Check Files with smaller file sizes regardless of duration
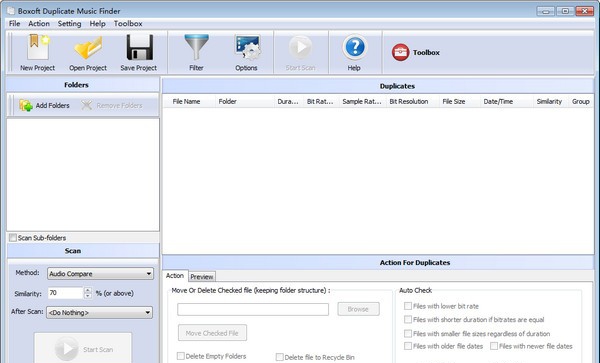 click(x=408, y=334)
